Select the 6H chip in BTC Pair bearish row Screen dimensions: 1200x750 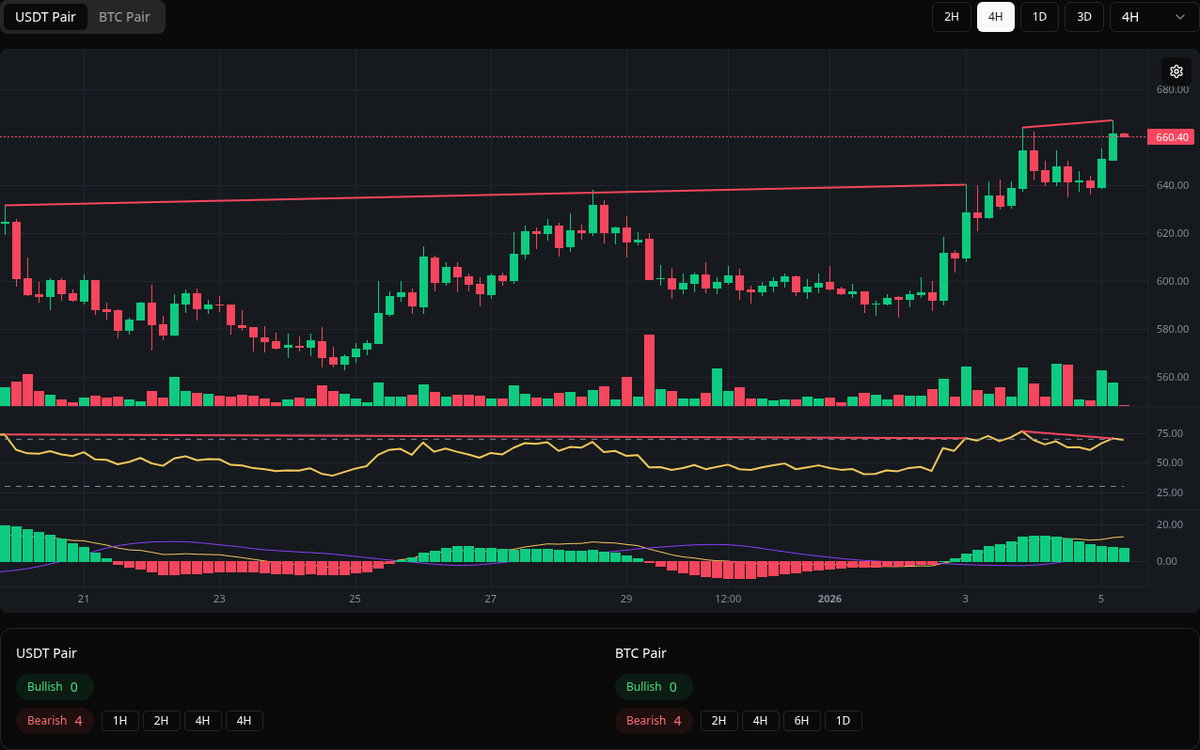click(801, 721)
